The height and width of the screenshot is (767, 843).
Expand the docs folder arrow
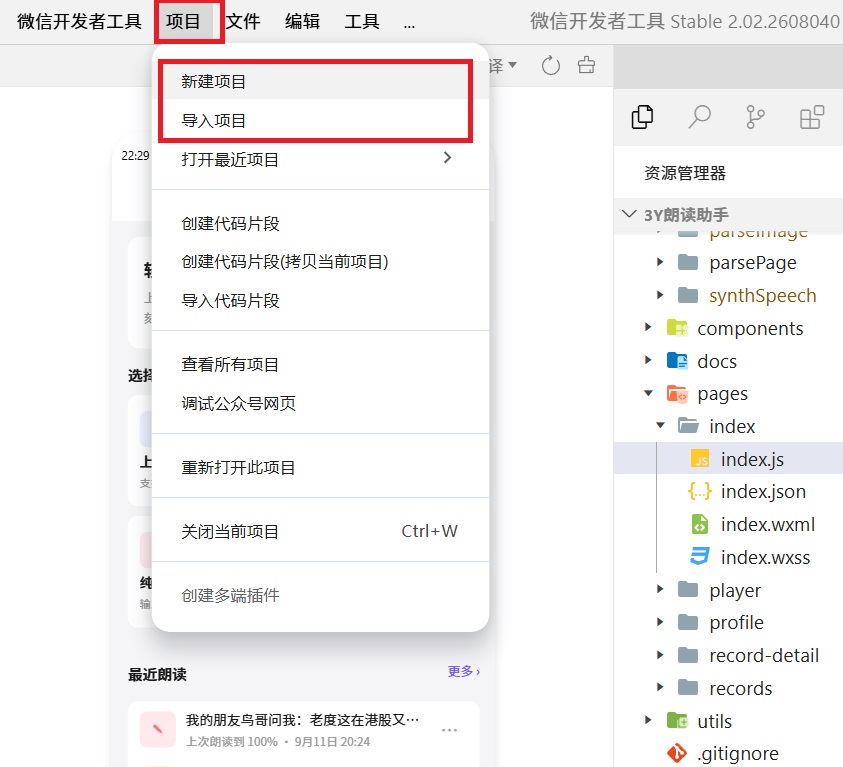pos(648,361)
